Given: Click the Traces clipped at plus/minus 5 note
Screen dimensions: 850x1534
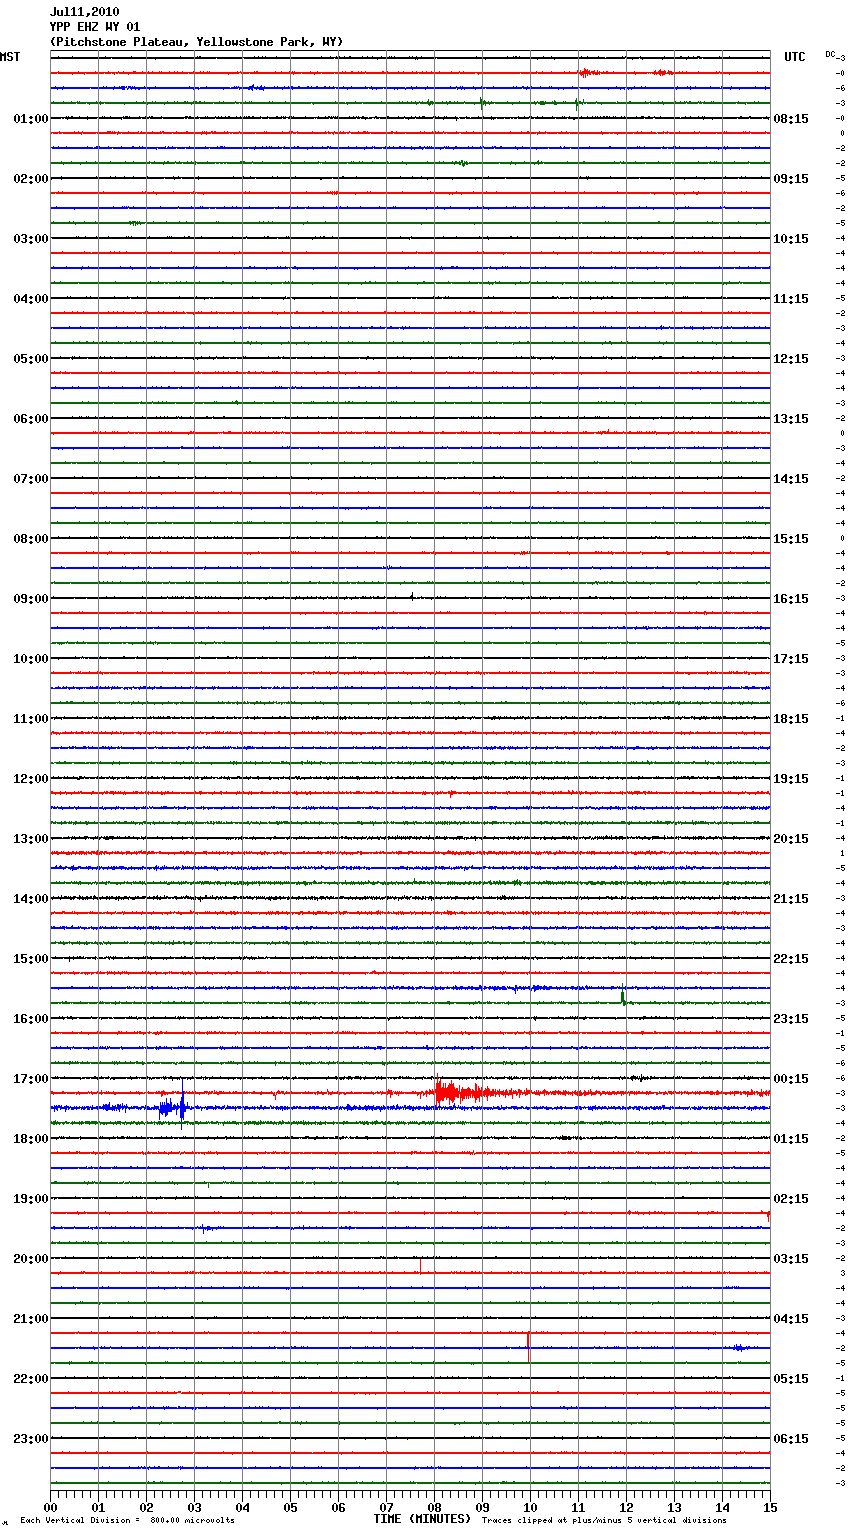Looking at the screenshot, I should click(604, 1521).
